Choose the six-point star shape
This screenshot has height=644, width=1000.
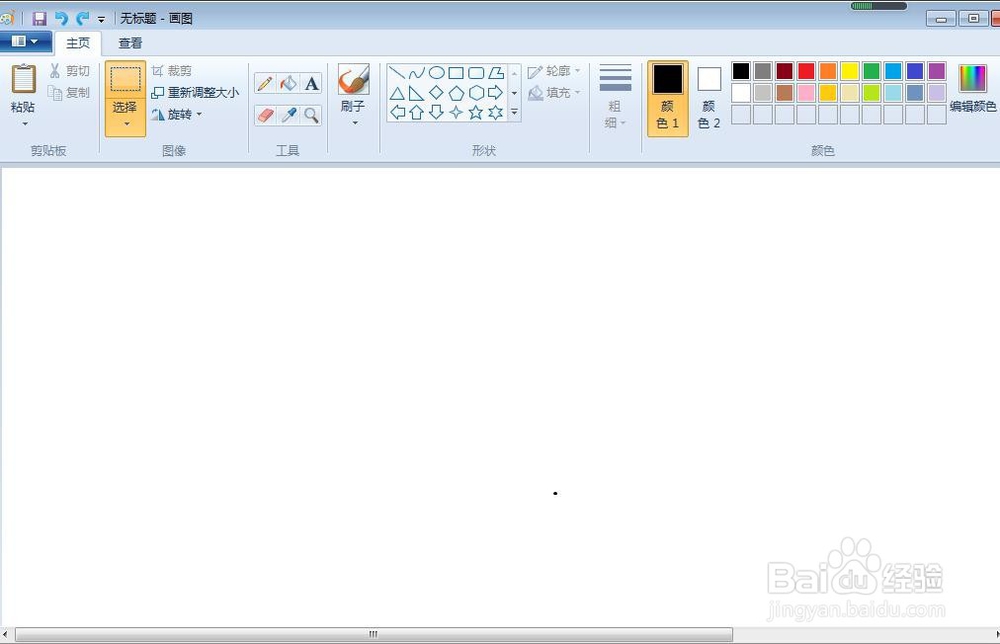[496, 113]
